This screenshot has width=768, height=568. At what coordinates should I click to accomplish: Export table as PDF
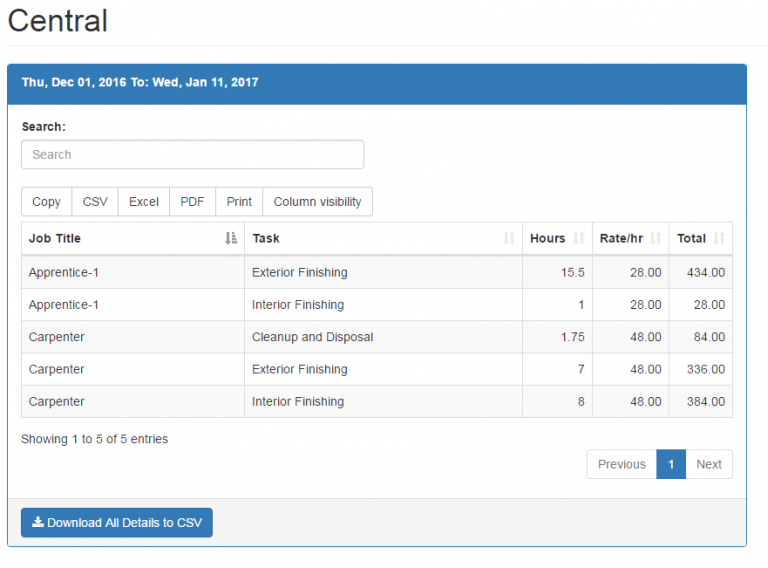click(192, 202)
